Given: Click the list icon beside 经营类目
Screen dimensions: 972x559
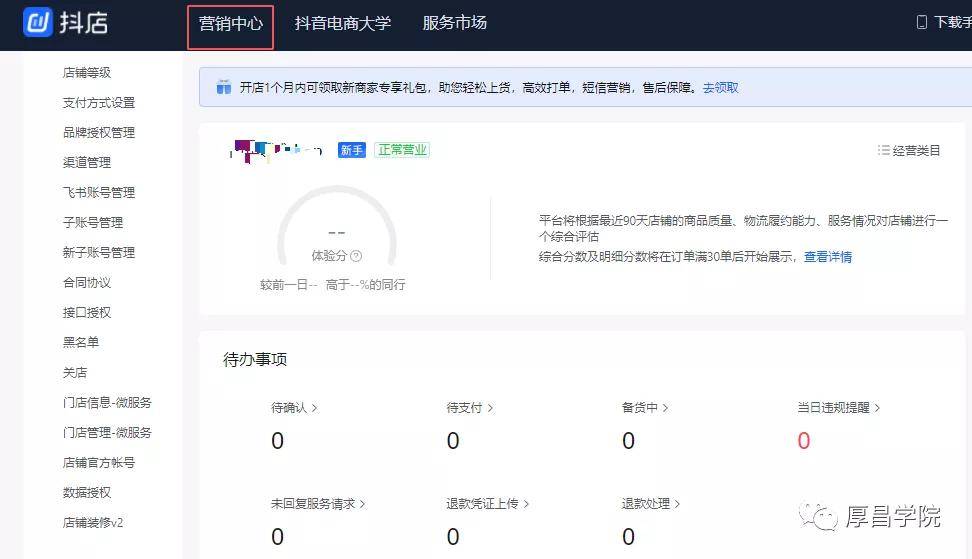Looking at the screenshot, I should point(883,150).
